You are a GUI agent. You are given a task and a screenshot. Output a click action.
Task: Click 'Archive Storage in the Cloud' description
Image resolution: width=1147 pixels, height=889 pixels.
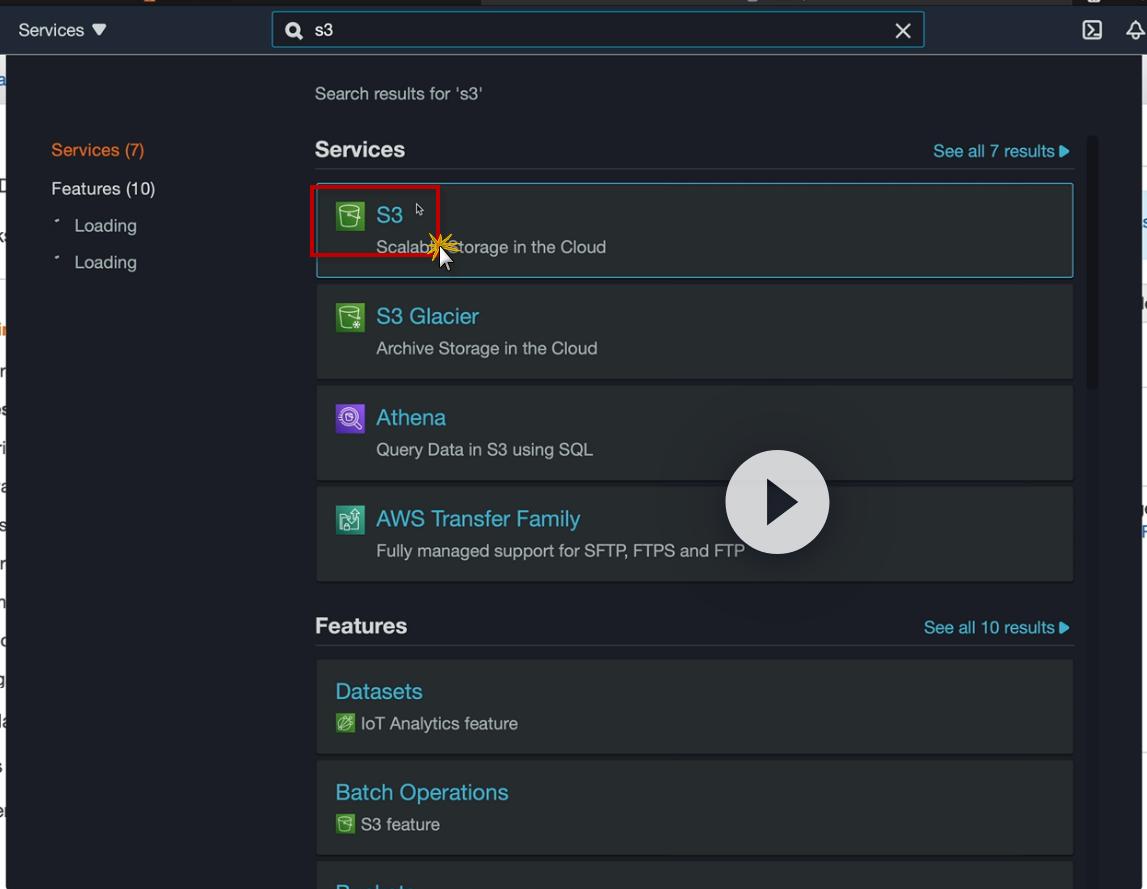(x=486, y=348)
